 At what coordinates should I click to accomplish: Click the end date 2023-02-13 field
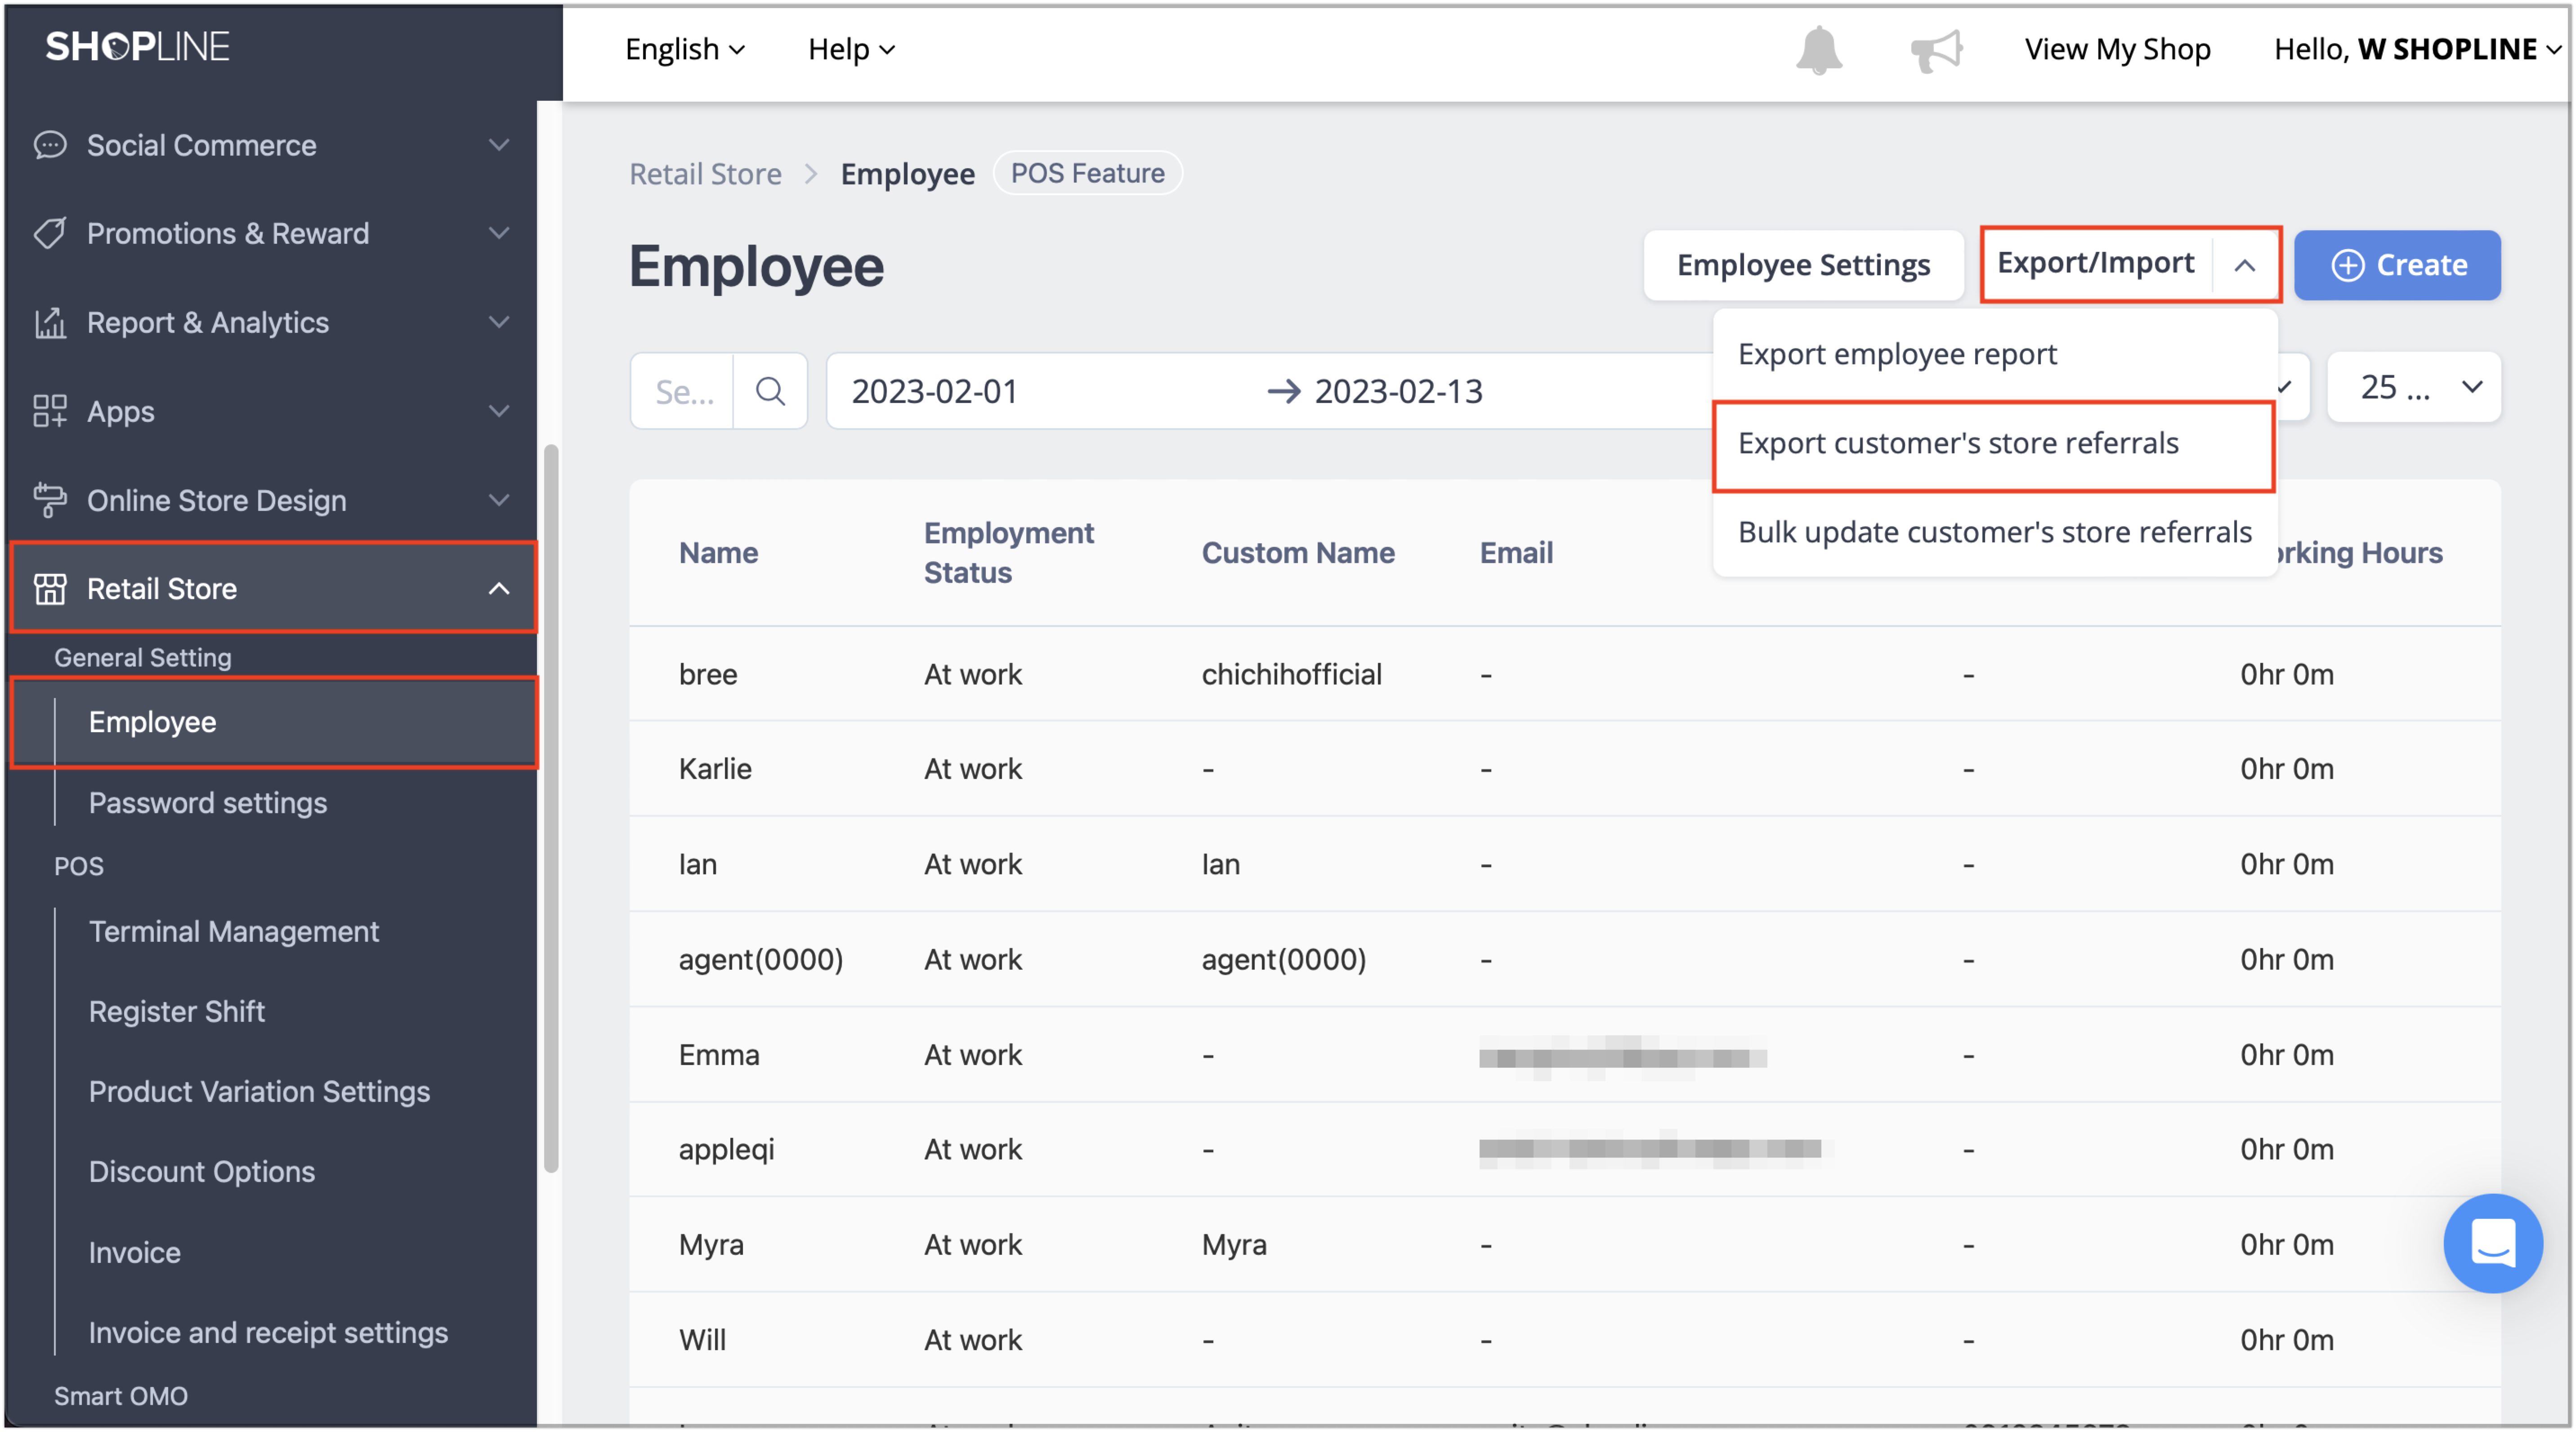point(1398,391)
